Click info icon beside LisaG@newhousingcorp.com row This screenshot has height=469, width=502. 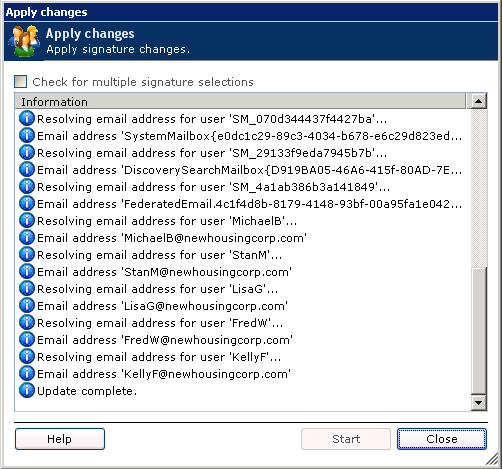pos(27,305)
